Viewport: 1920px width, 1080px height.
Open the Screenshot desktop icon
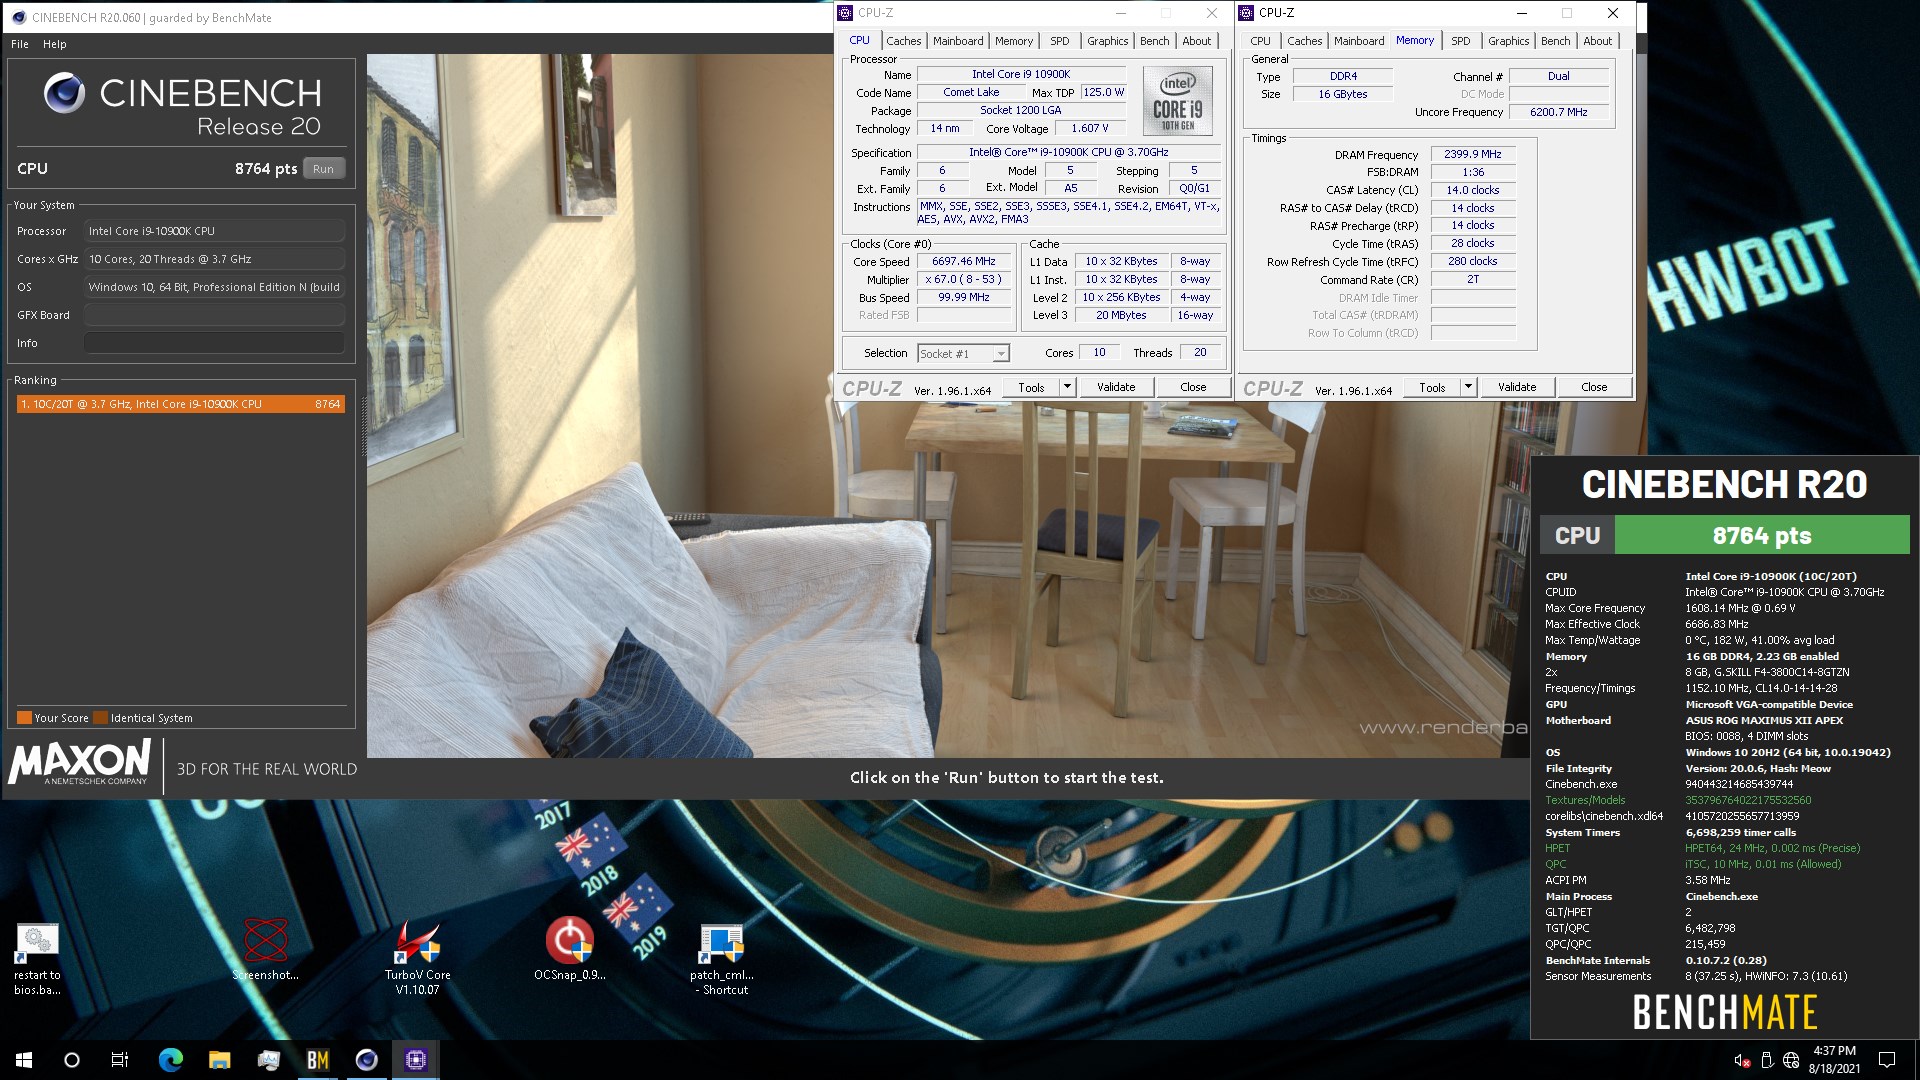coord(266,950)
